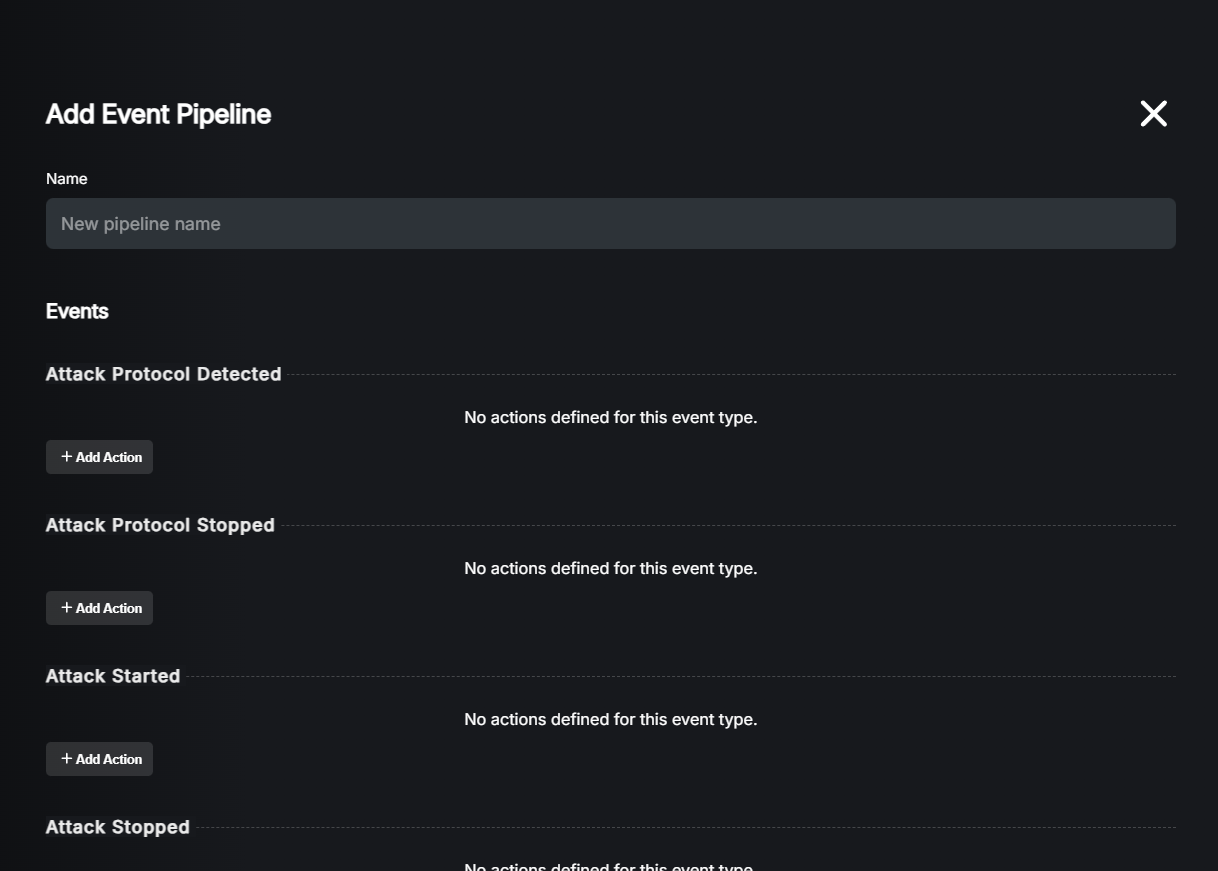This screenshot has height=871, width=1218.
Task: Click the New pipeline name input field
Action: pos(610,223)
